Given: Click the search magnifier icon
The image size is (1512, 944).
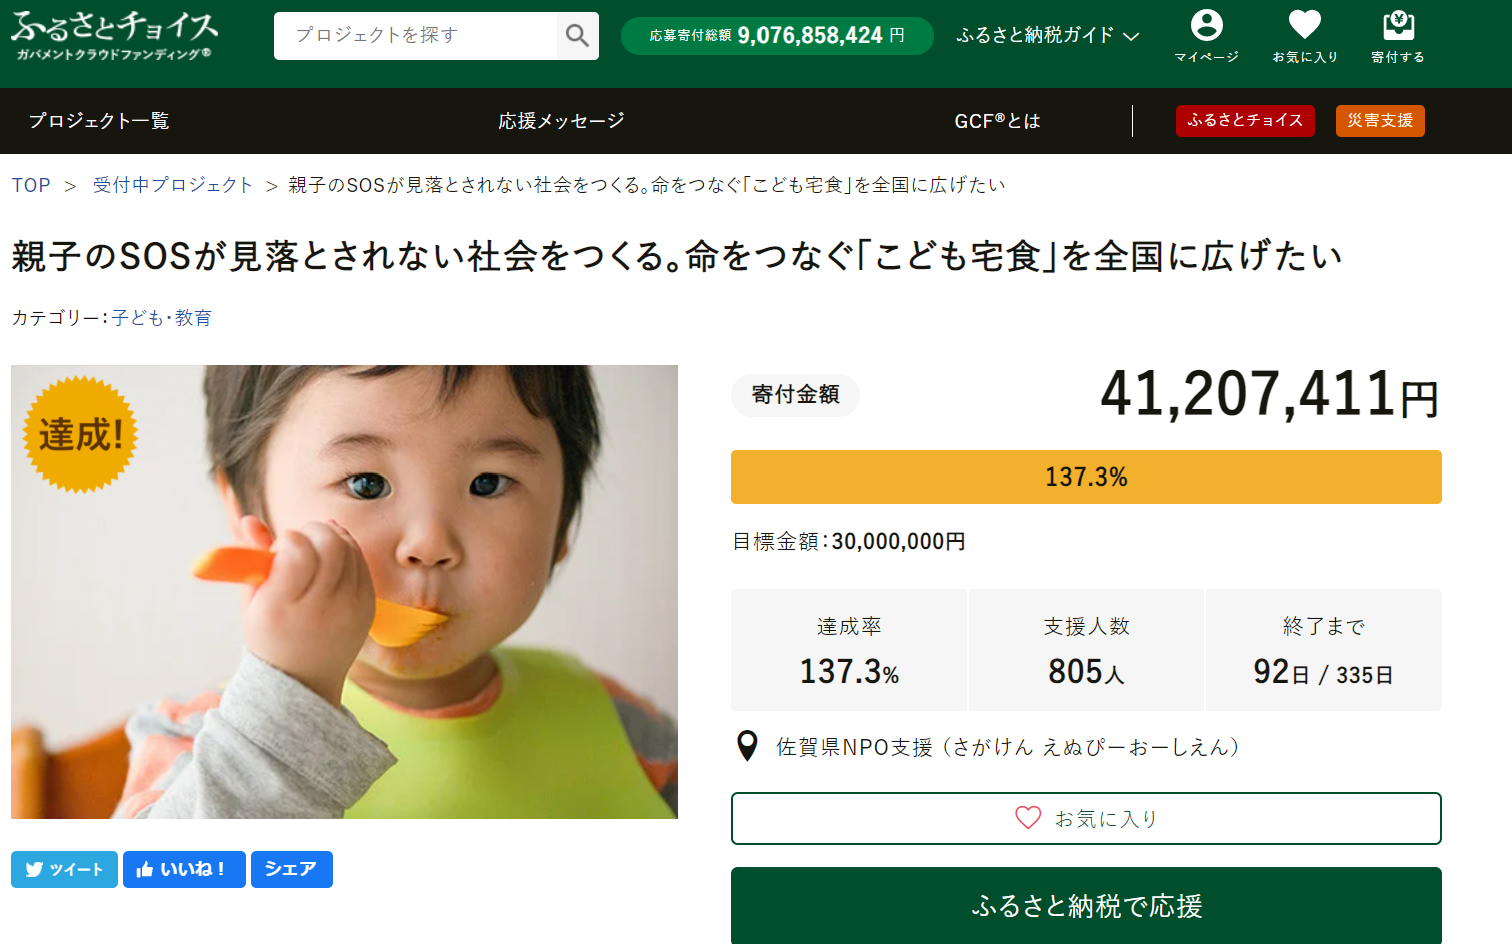Looking at the screenshot, I should [x=577, y=36].
